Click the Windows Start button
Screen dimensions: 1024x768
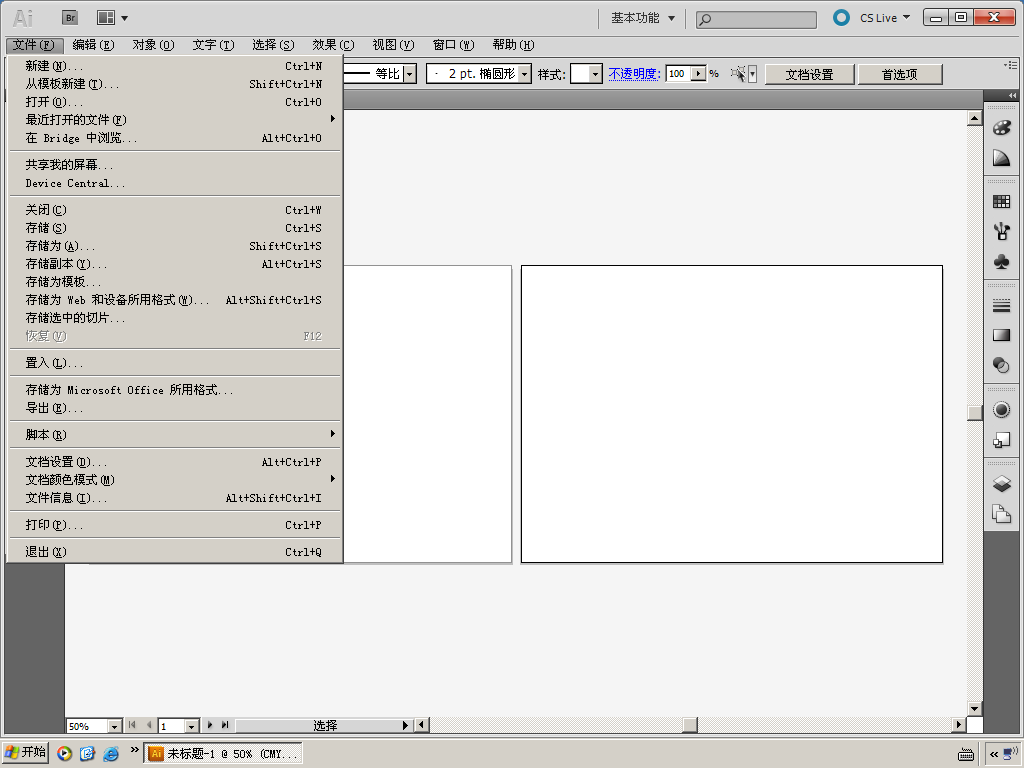(x=25, y=752)
